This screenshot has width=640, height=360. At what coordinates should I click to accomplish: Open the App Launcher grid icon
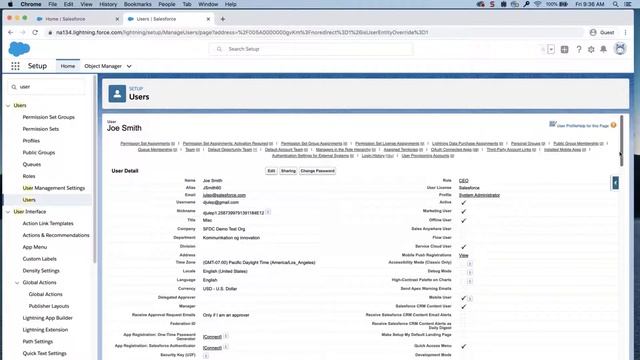15,66
